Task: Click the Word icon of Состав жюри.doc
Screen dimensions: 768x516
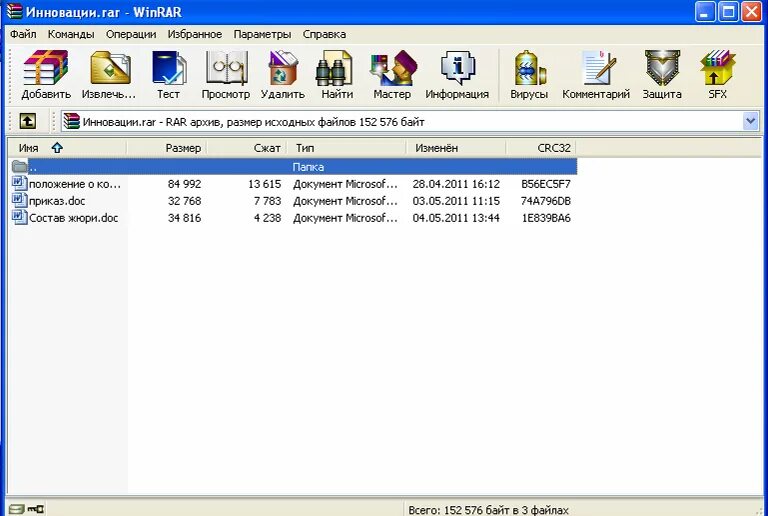Action: point(19,217)
